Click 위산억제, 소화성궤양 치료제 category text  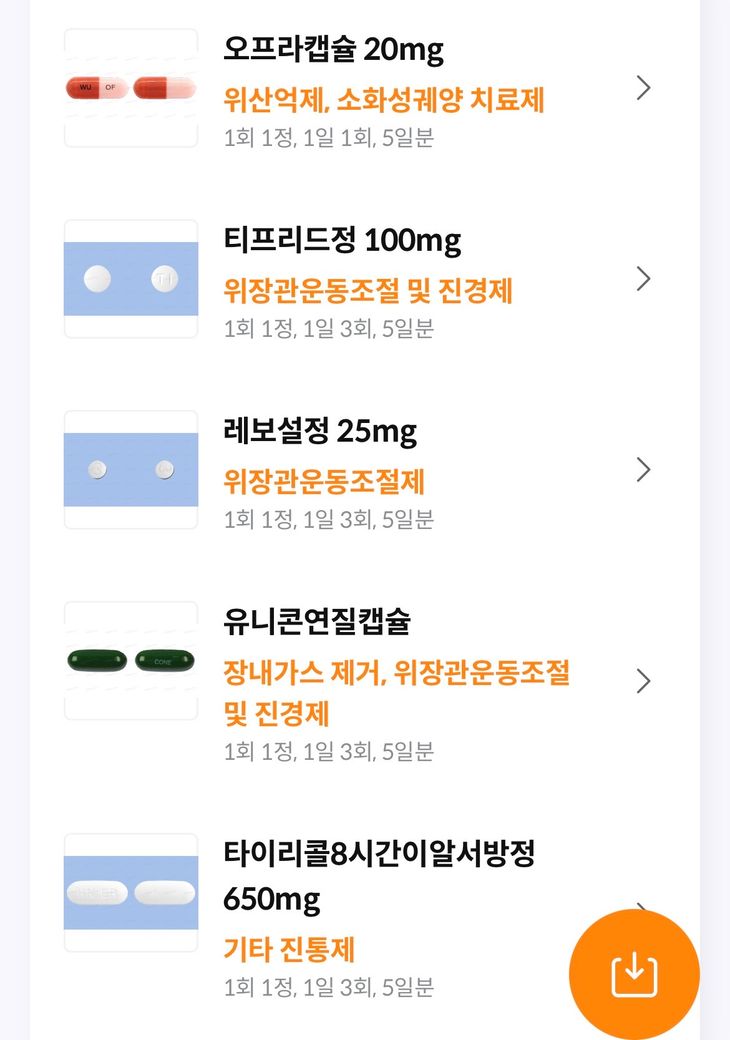384,99
